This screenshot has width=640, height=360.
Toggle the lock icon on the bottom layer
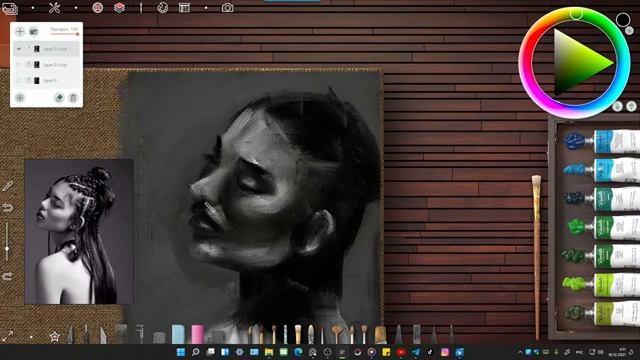(28, 81)
